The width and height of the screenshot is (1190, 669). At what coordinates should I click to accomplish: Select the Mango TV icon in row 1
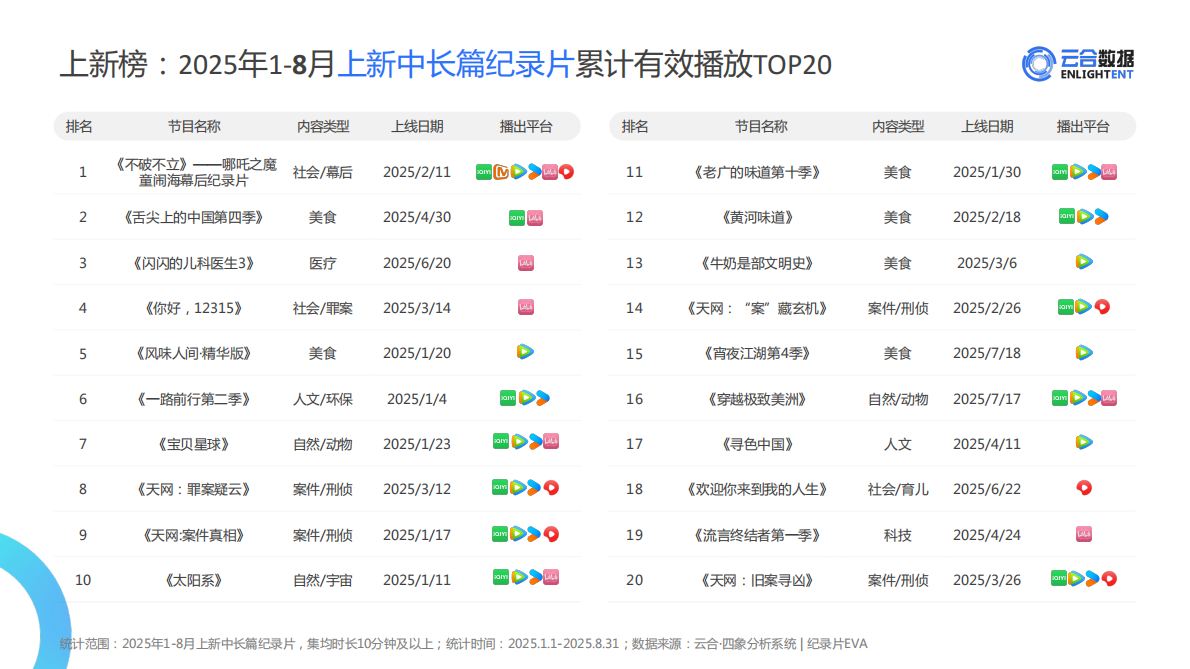point(500,171)
